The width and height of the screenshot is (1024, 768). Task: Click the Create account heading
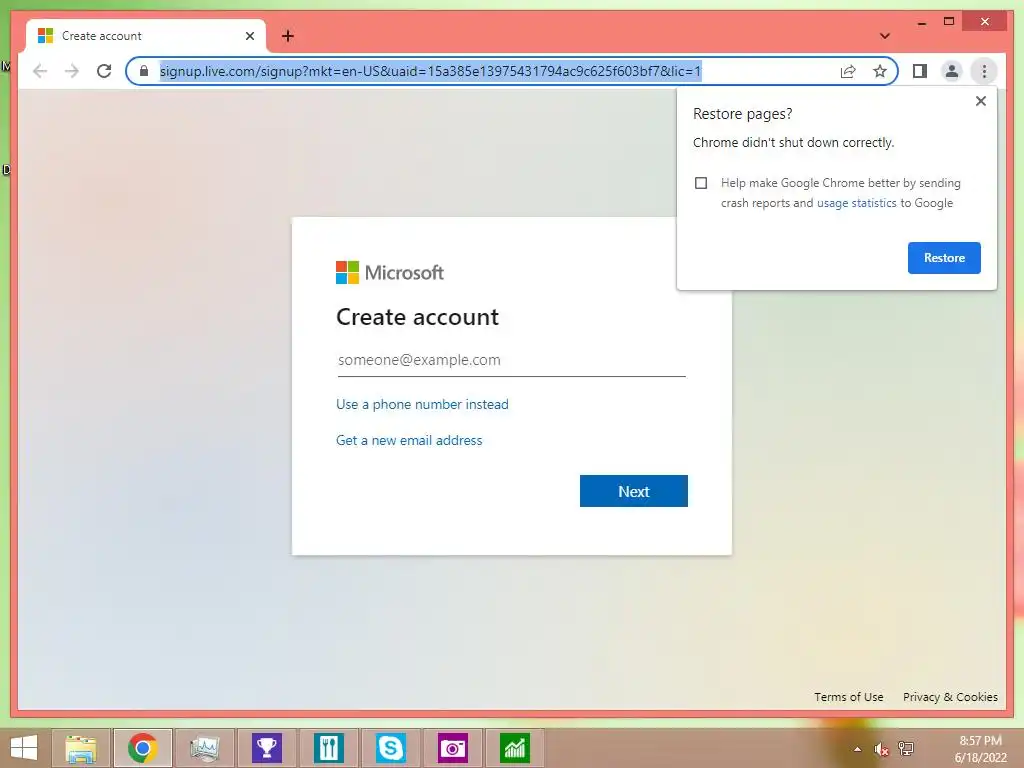[x=417, y=317]
